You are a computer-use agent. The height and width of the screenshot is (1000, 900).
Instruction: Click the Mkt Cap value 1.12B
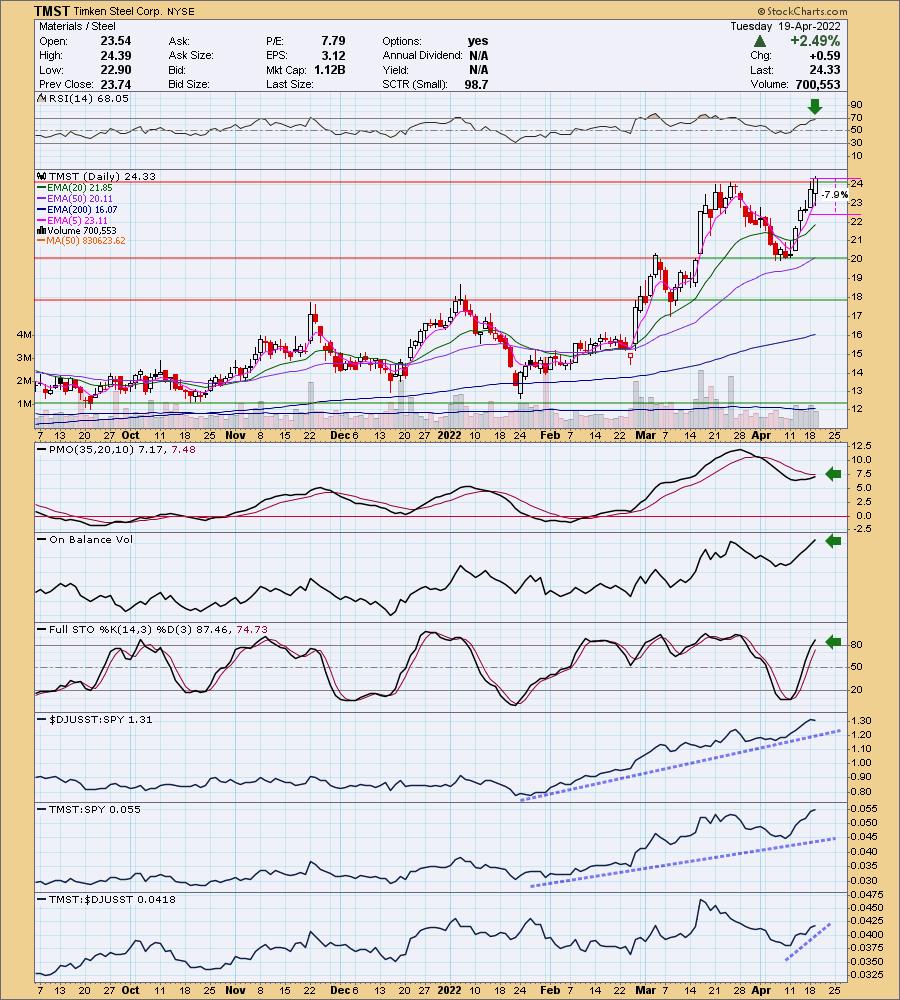(x=330, y=70)
